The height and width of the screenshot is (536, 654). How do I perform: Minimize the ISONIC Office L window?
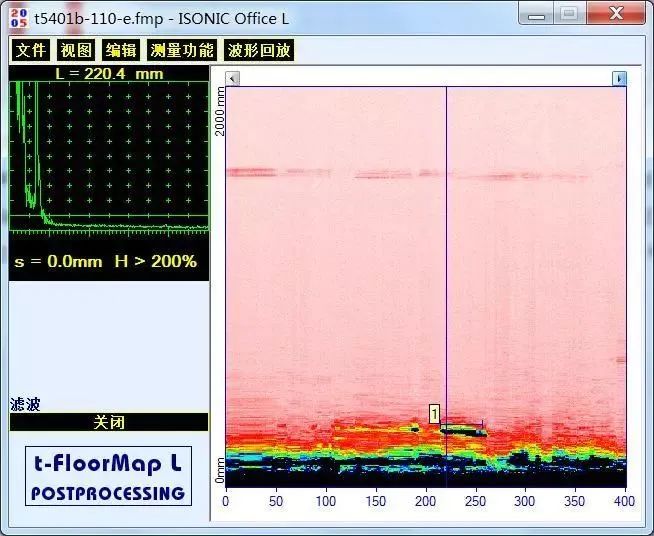click(536, 15)
